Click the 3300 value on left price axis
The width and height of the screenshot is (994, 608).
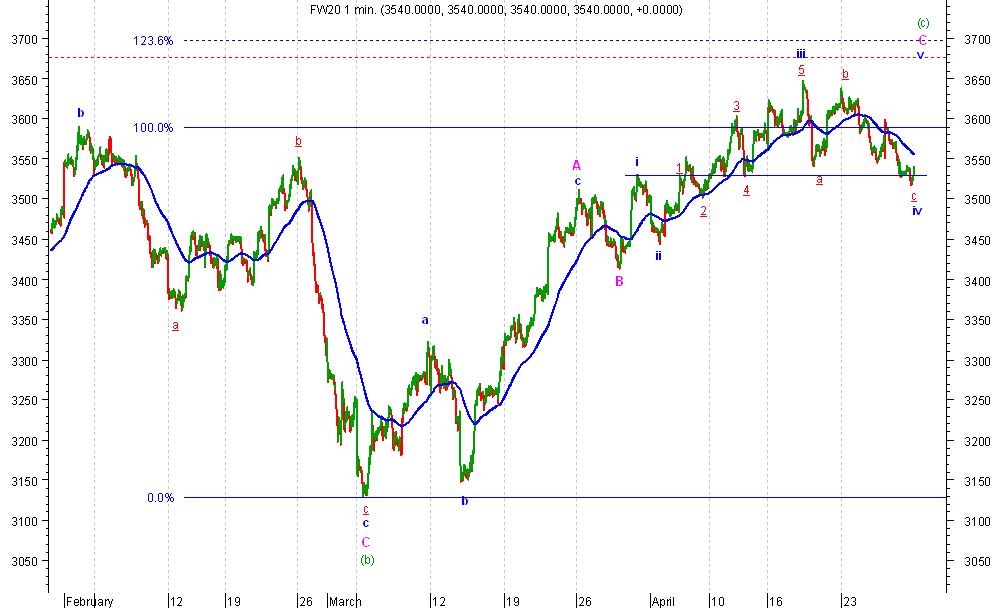(x=25, y=361)
